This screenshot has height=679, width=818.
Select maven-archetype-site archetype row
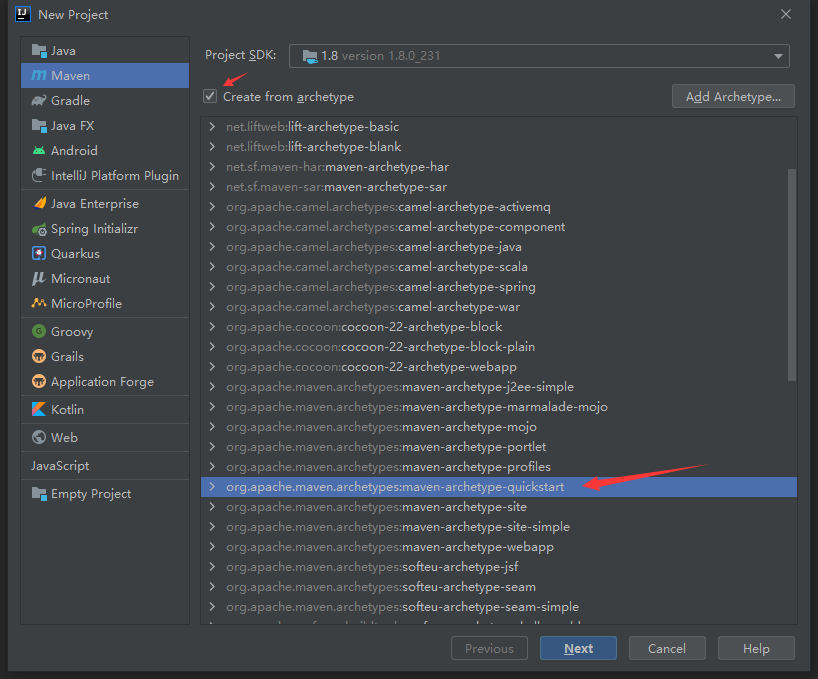pos(499,506)
